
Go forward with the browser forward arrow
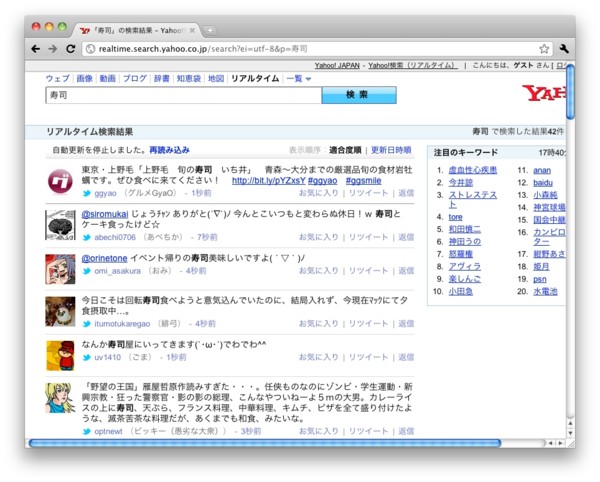53,49
